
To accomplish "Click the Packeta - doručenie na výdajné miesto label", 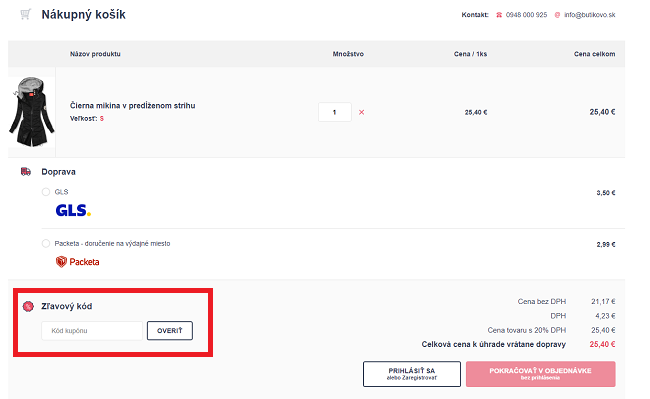I will click(x=112, y=244).
